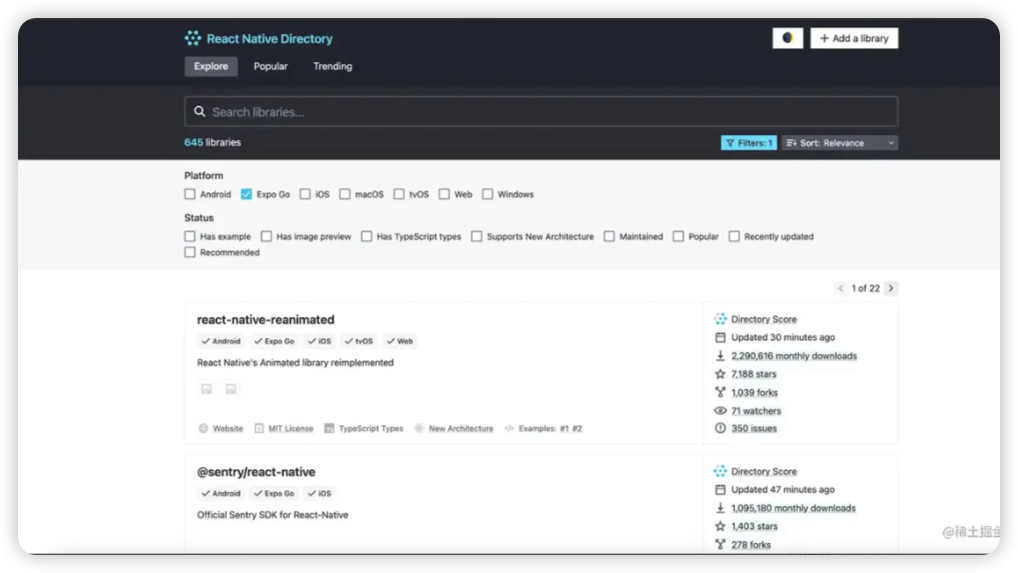Click 1,403 stars link
Image resolution: width=1018 pixels, height=573 pixels.
[x=754, y=526]
